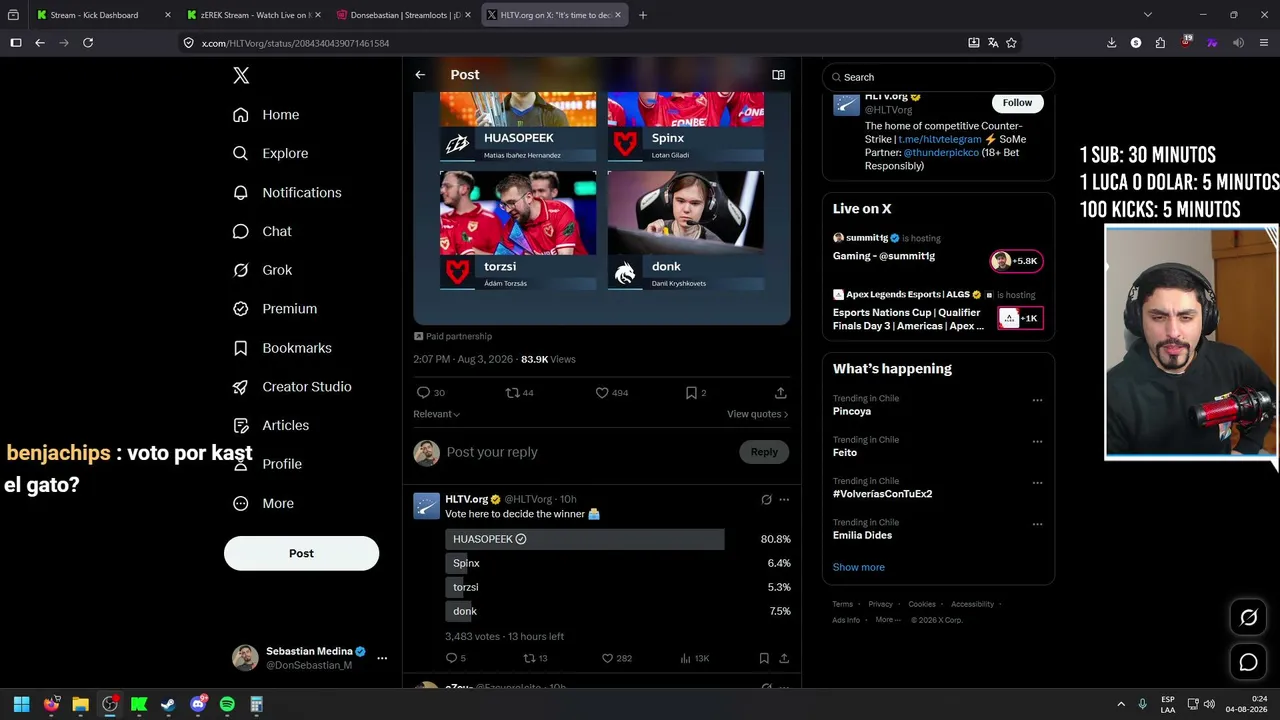The height and width of the screenshot is (720, 1280).
Task: Reload the page in the browser
Action: click(88, 43)
